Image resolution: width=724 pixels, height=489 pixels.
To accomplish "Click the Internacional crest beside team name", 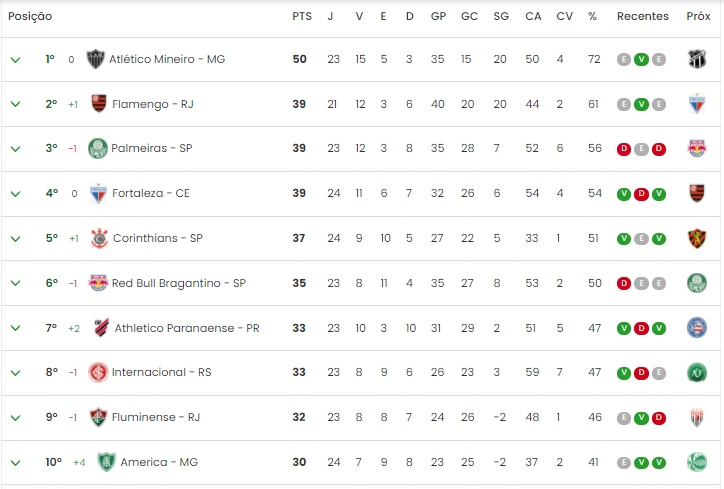I will pos(98,373).
